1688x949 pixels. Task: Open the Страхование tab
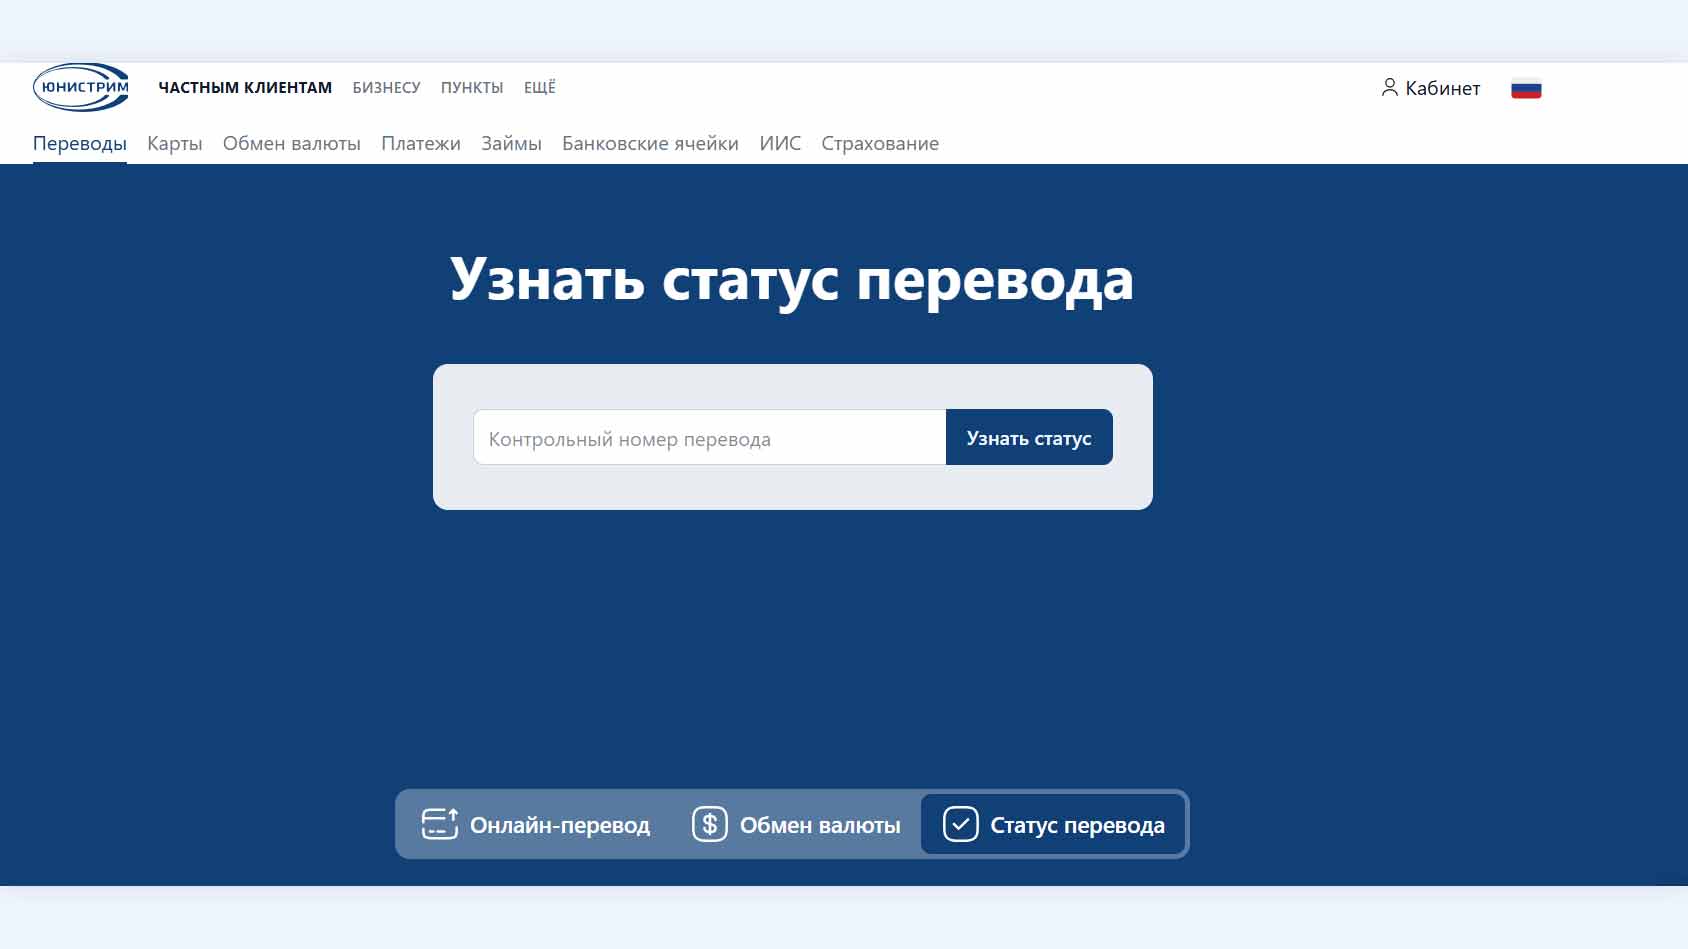880,143
